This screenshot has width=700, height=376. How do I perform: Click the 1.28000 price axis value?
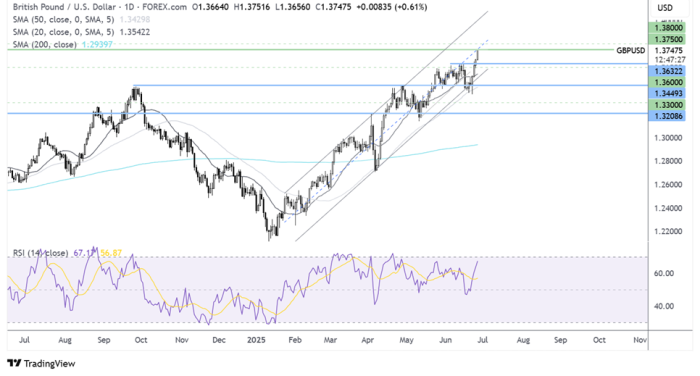tap(668, 161)
